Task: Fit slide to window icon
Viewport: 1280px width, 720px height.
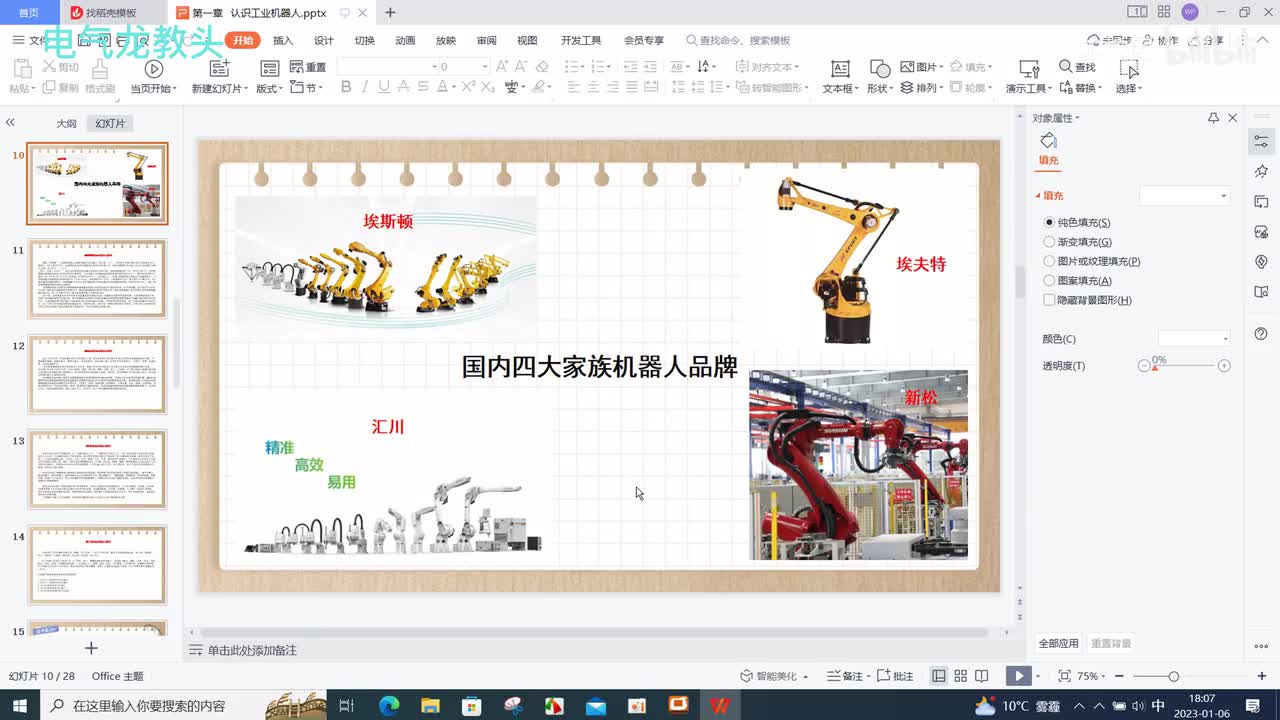Action: [x=1064, y=676]
